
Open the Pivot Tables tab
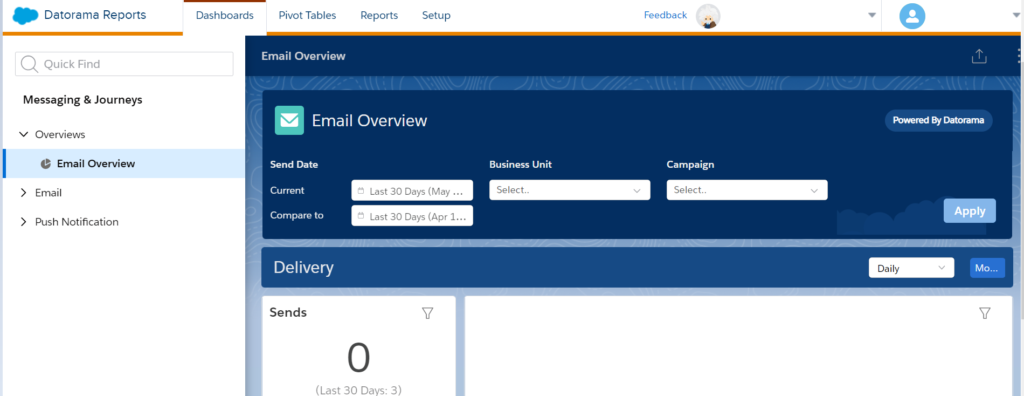[307, 16]
